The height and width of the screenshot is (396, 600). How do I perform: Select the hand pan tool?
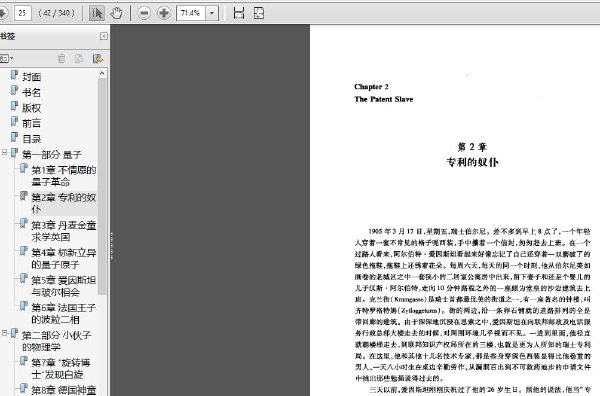pyautogui.click(x=116, y=13)
